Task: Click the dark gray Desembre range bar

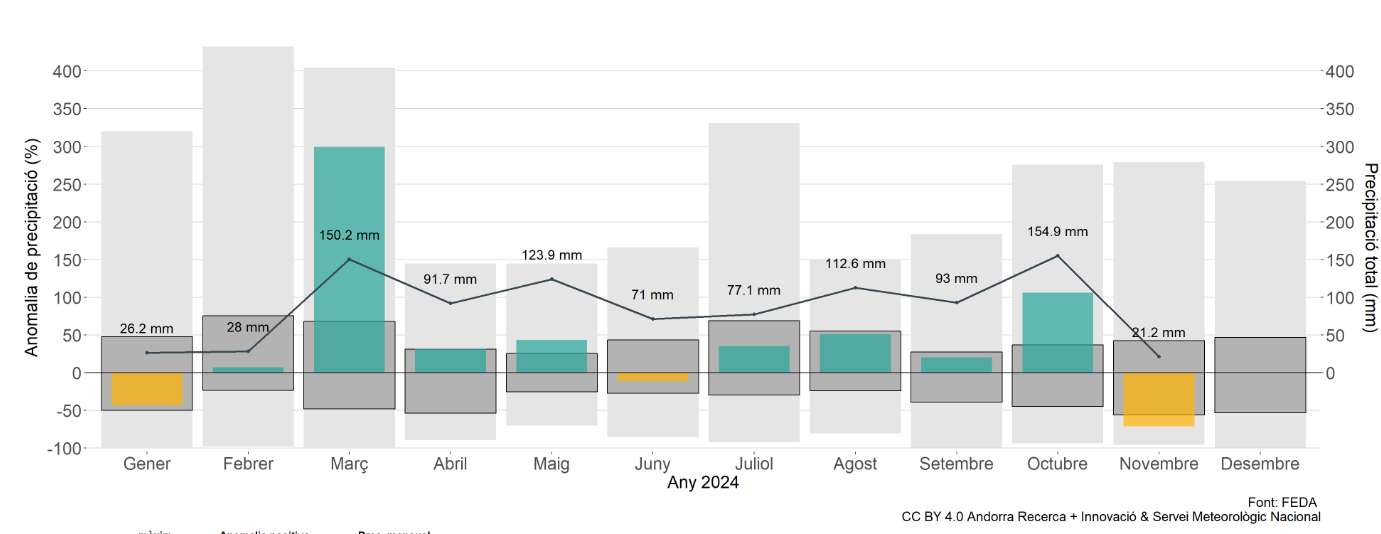Action: click(1260, 375)
